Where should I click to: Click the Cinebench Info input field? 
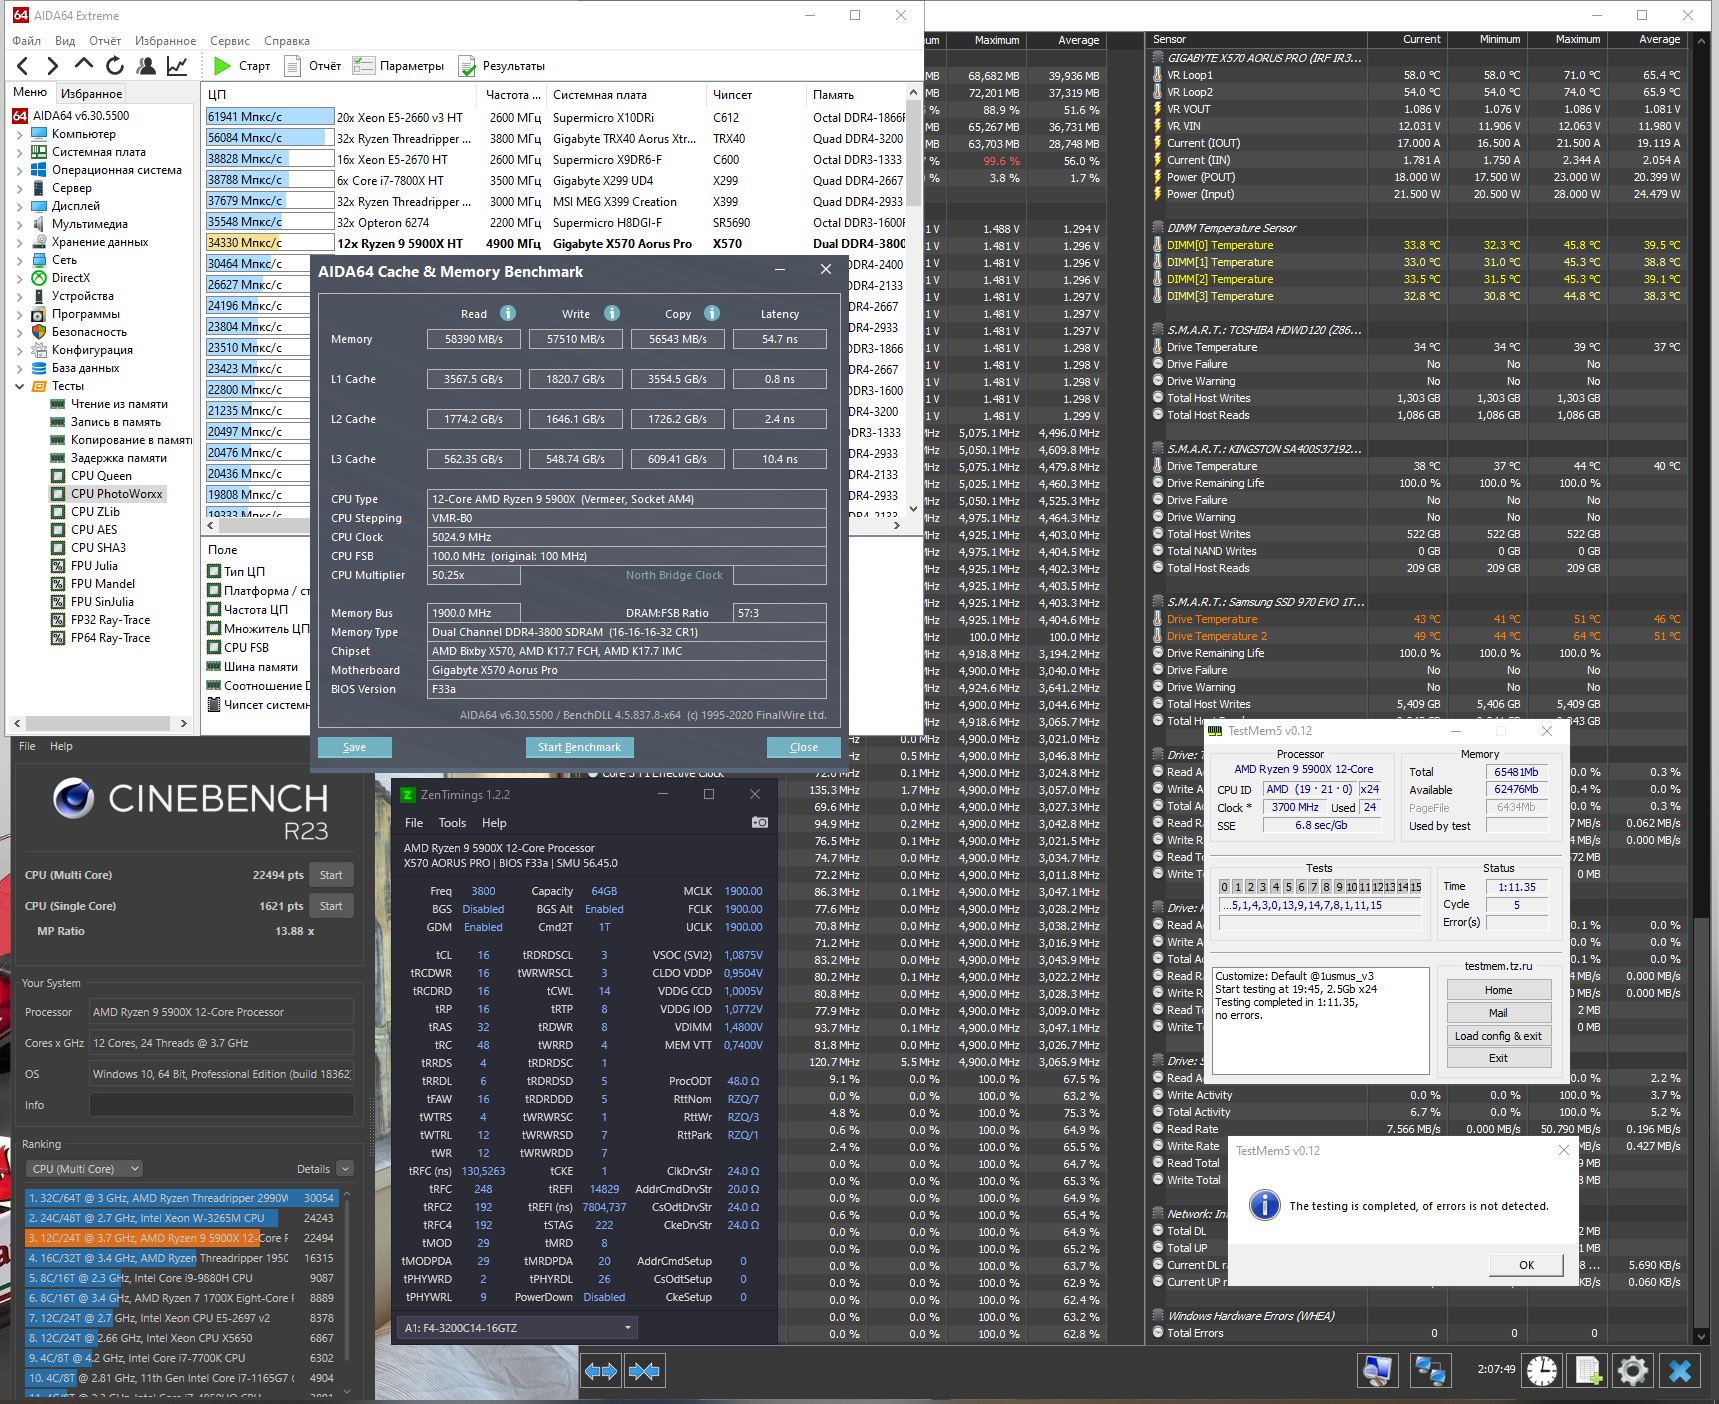[221, 1105]
